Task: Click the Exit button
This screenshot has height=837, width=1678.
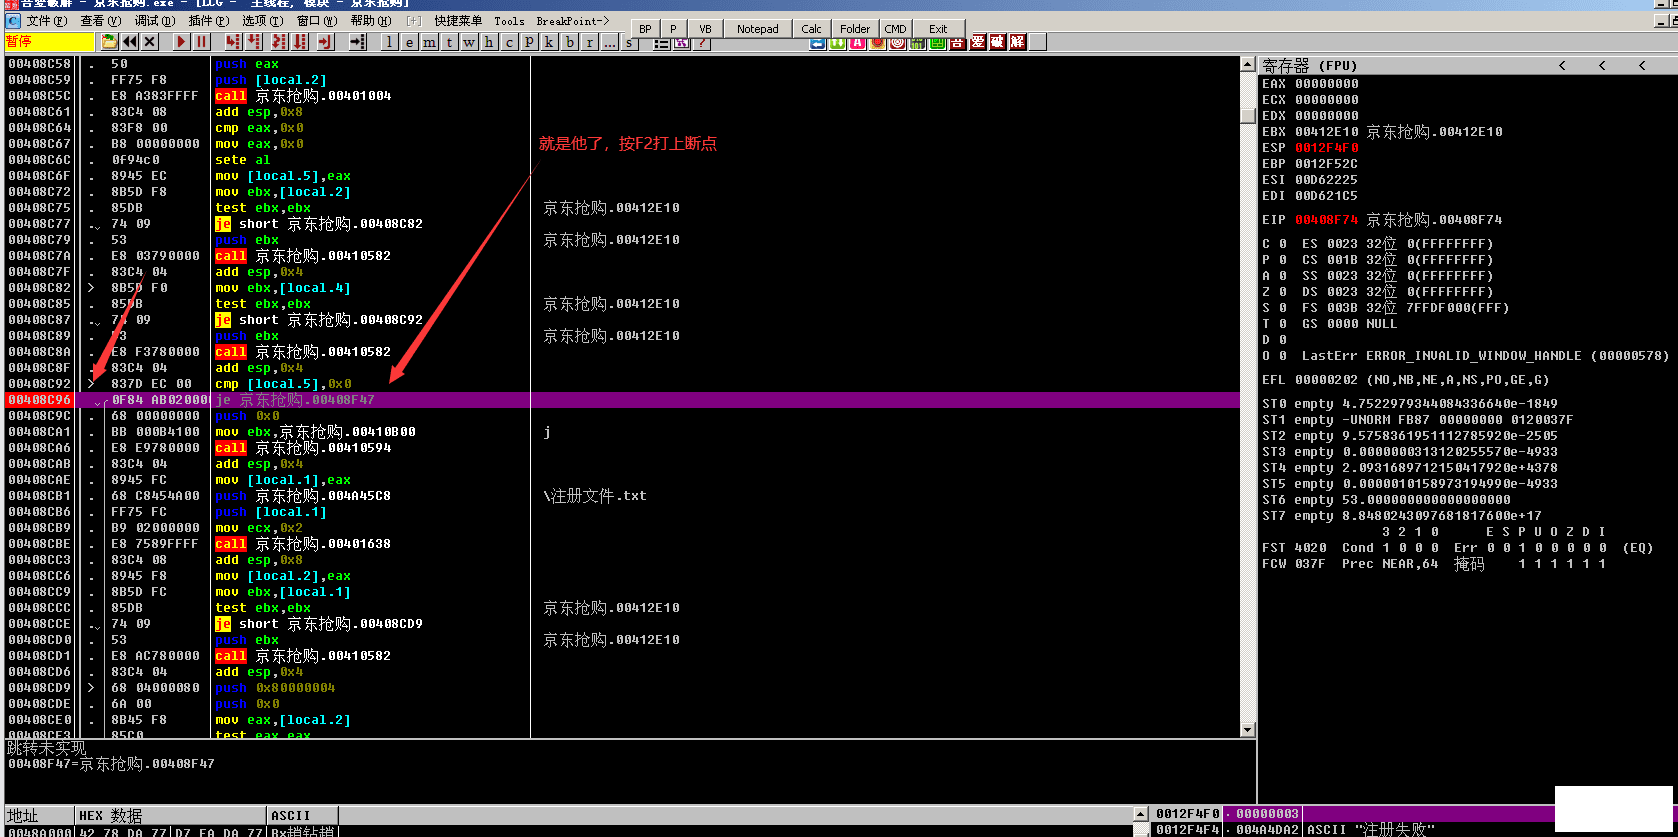Action: click(x=938, y=28)
